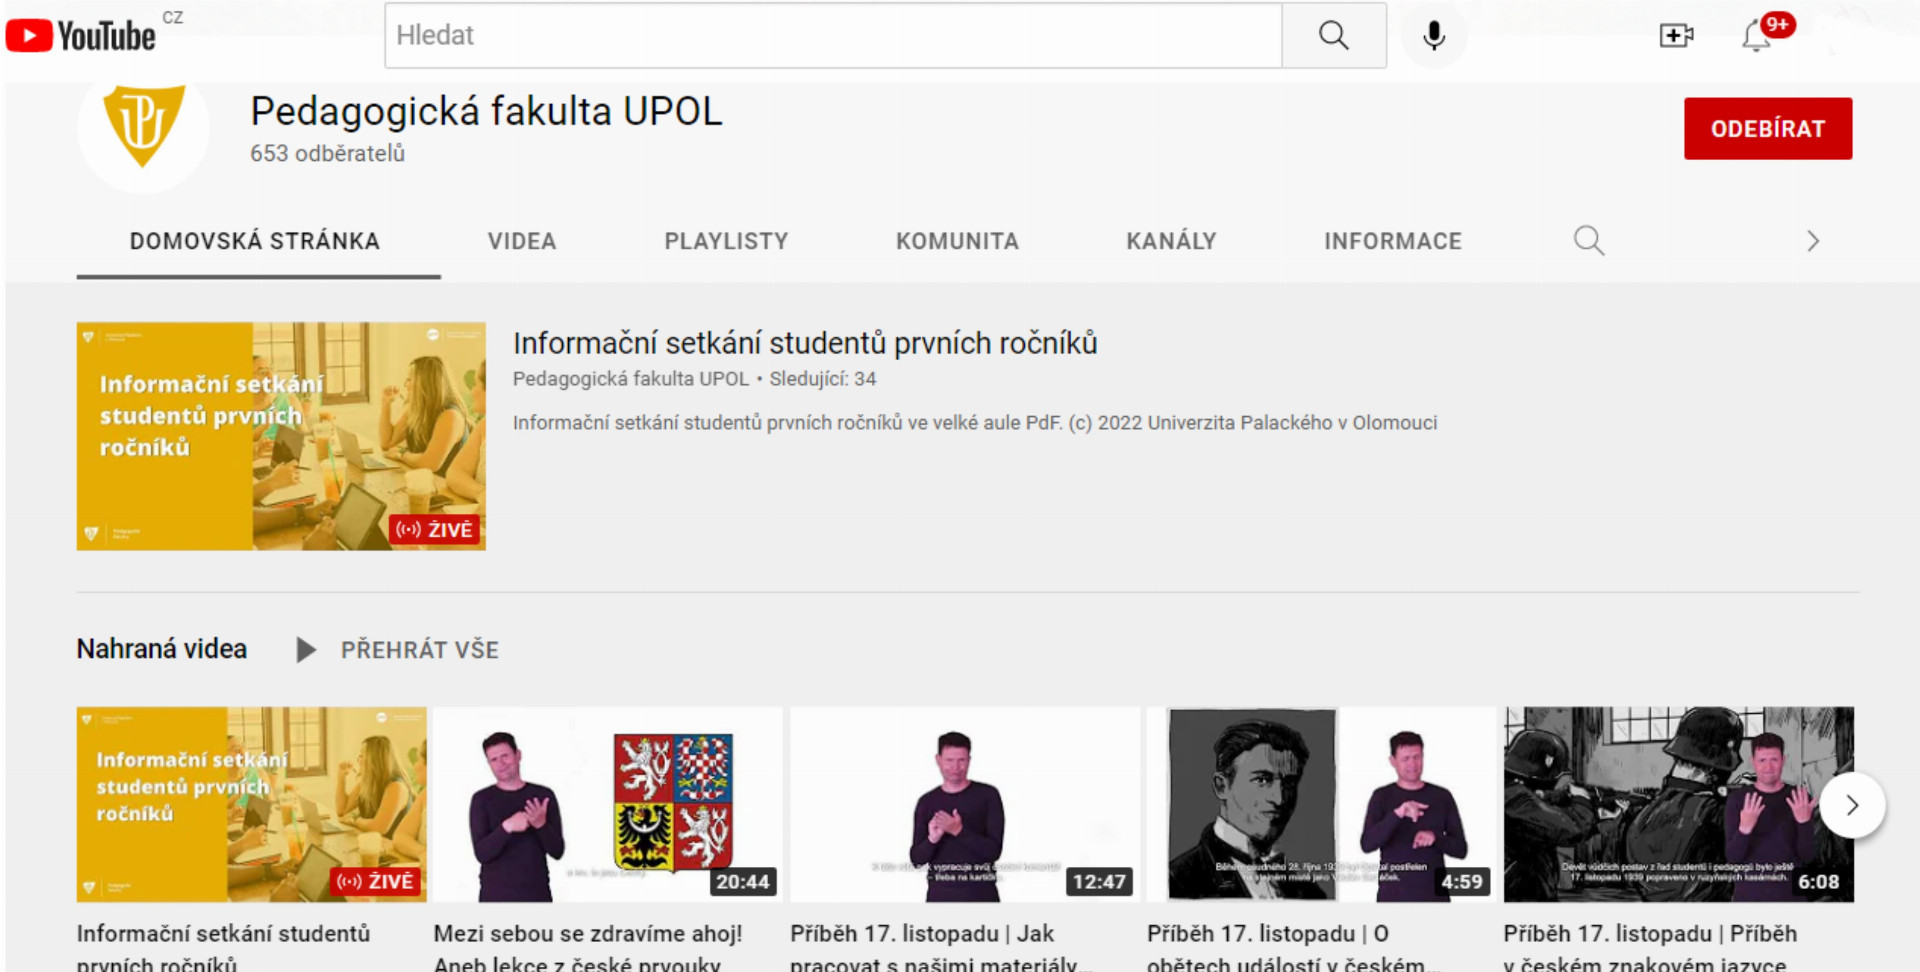Open the 4:59 video thumbnail with portrait
Image resolution: width=1920 pixels, height=972 pixels.
coord(1321,805)
